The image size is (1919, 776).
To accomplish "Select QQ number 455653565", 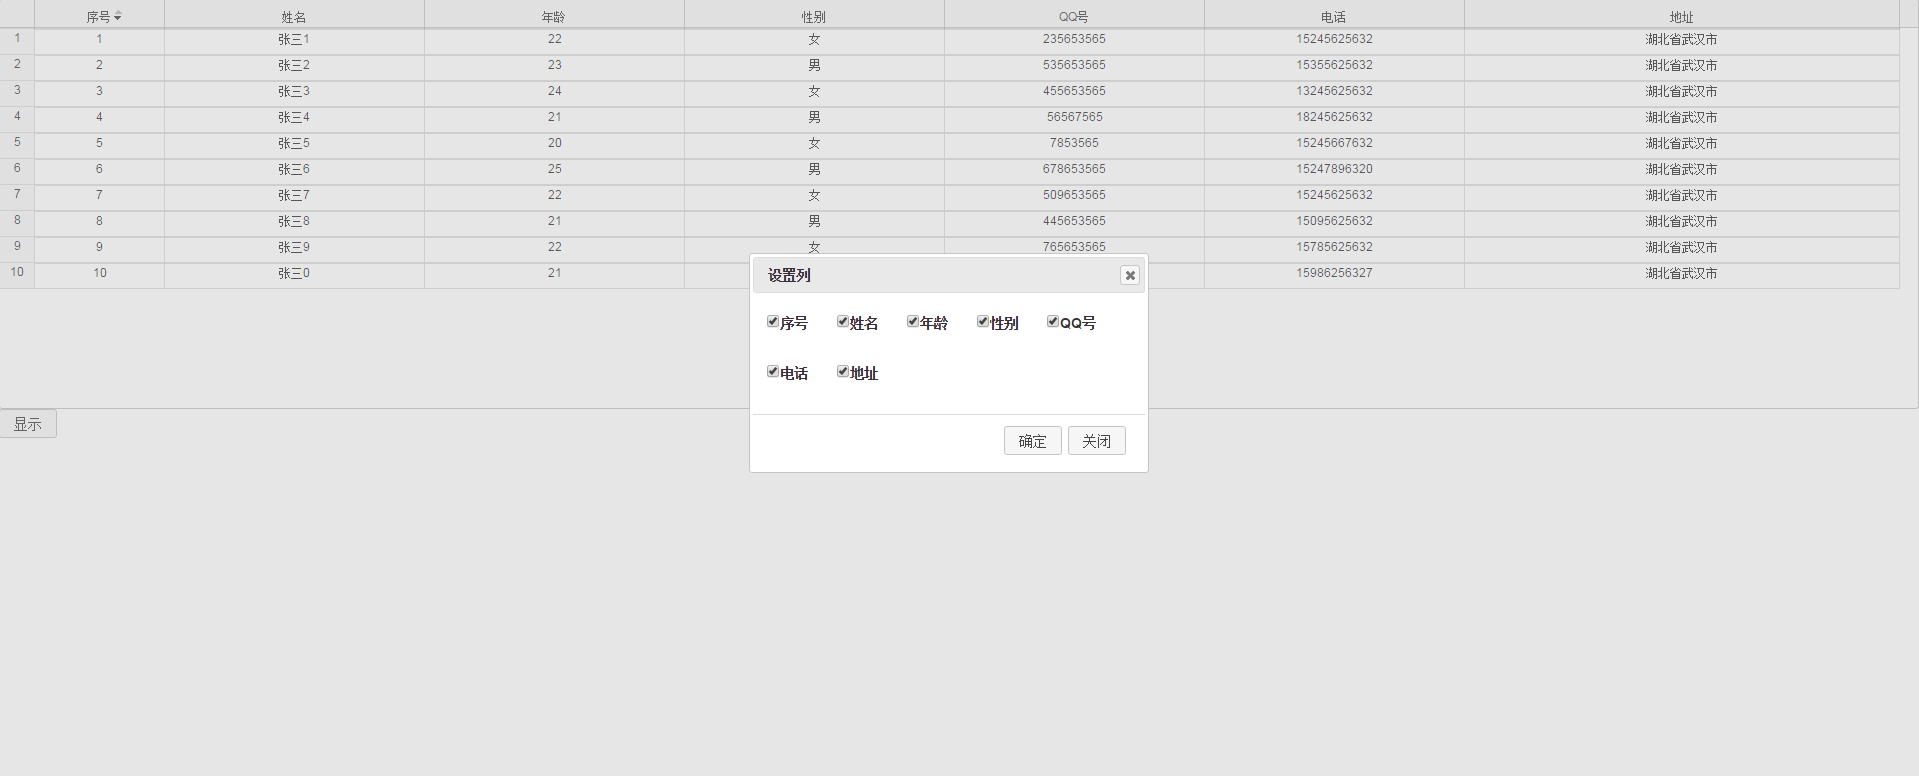I will [1074, 91].
